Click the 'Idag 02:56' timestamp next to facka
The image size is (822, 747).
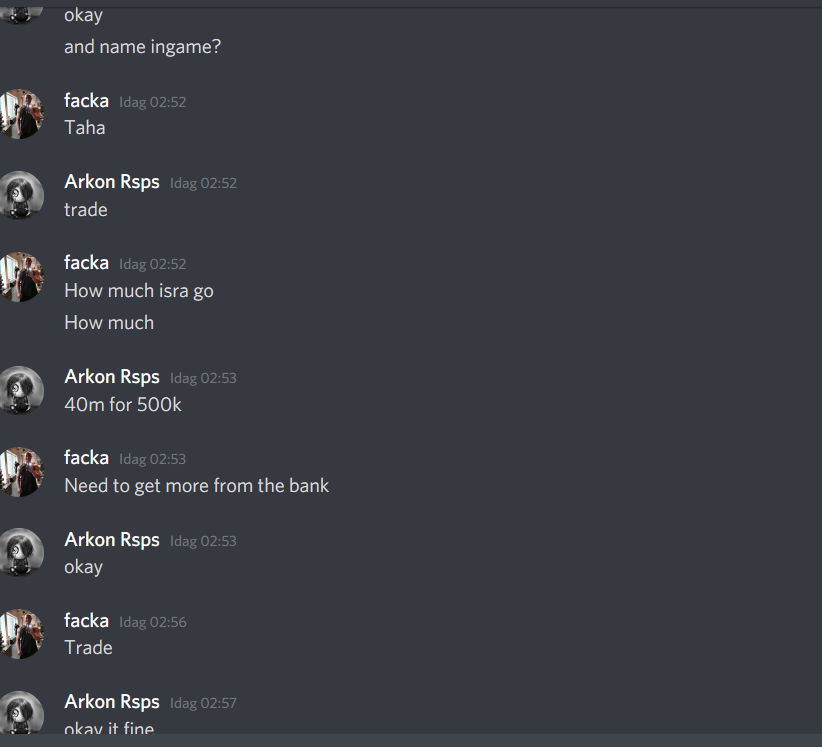153,622
